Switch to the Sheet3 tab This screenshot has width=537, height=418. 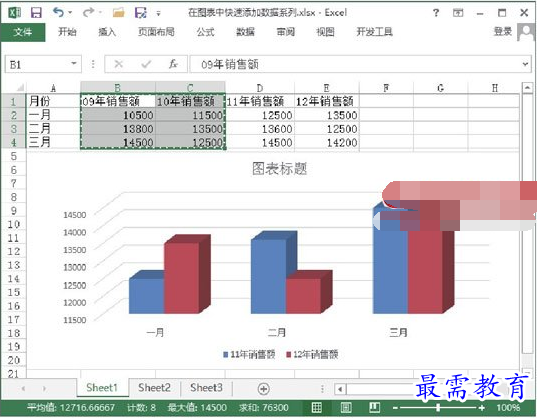(206, 388)
